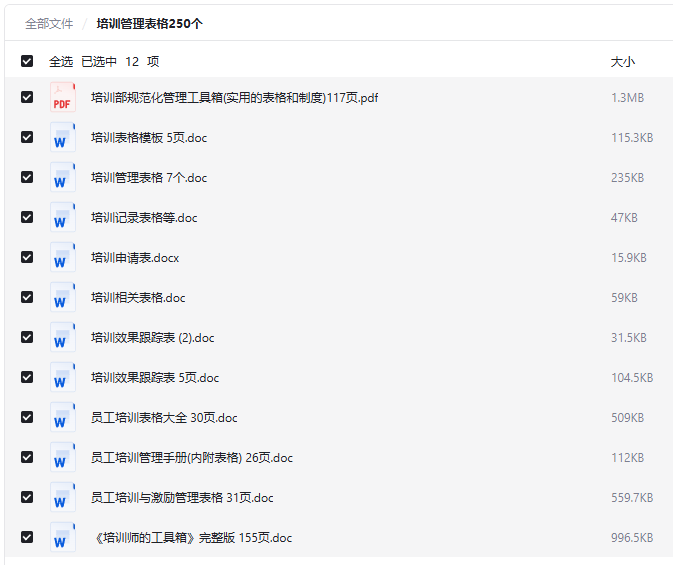673x565 pixels.
Task: Uncheck the checkbox for 培训效果跟踪表 5页.doc
Action: [27, 377]
